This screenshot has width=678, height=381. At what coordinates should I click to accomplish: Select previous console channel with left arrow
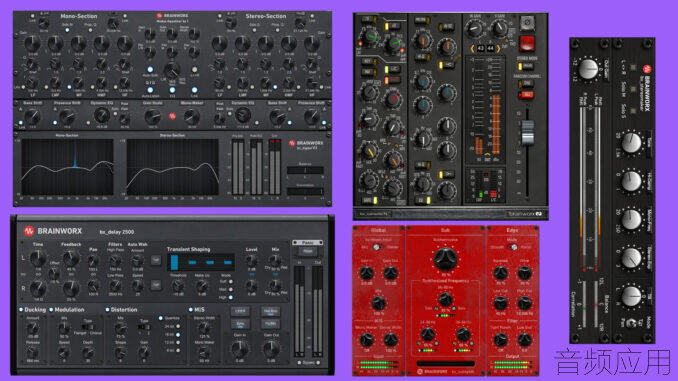click(x=472, y=48)
